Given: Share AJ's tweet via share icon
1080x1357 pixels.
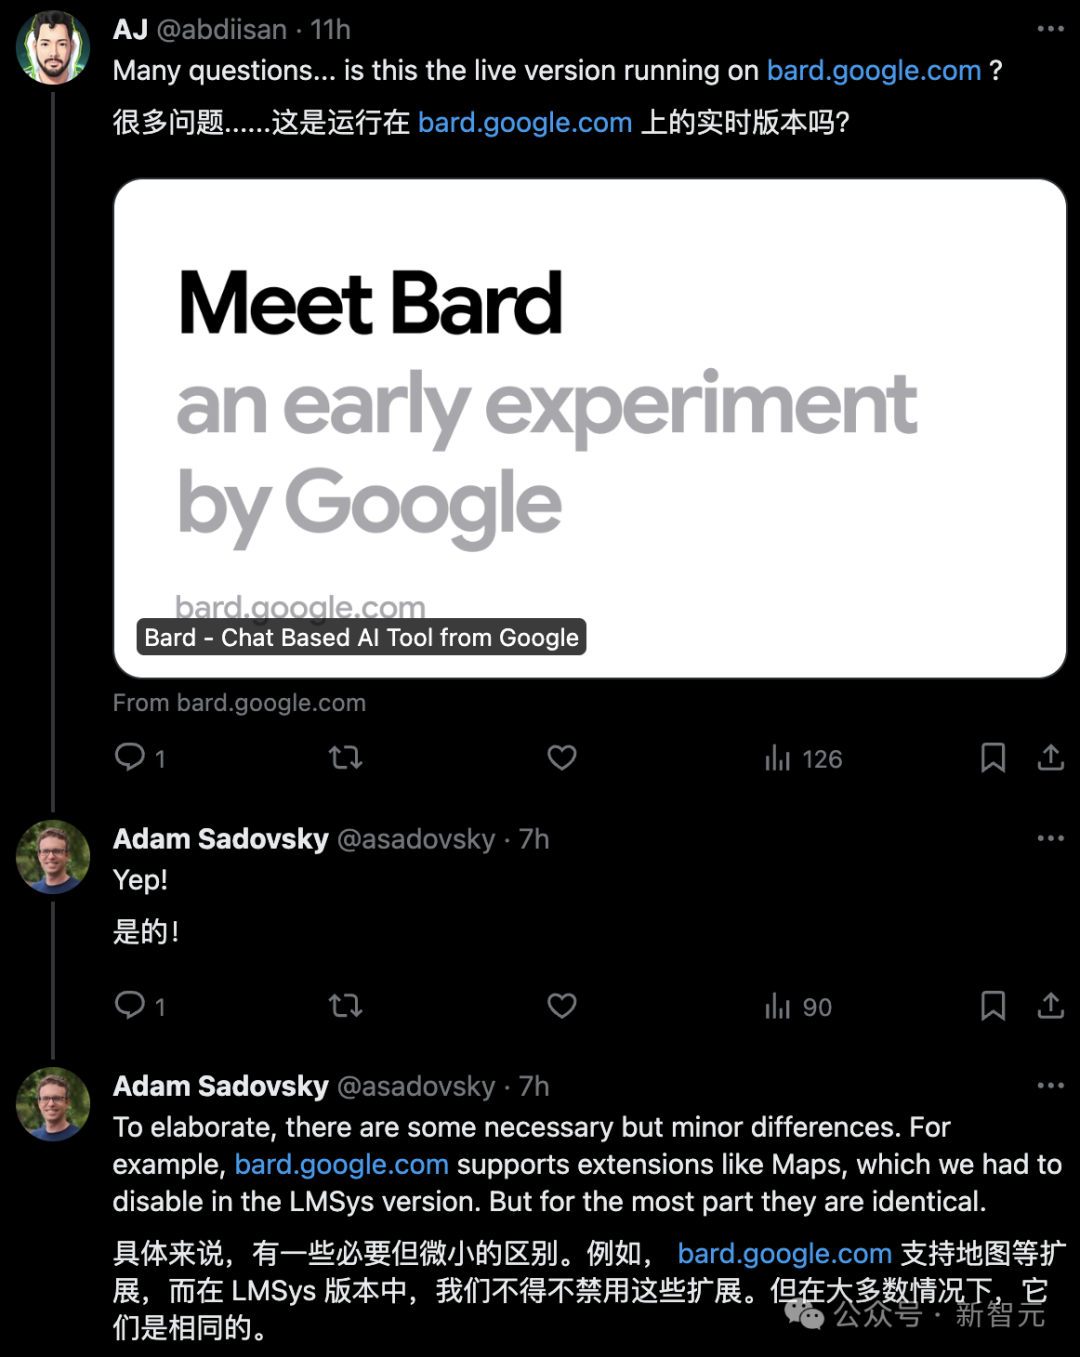Looking at the screenshot, I should coord(1050,757).
